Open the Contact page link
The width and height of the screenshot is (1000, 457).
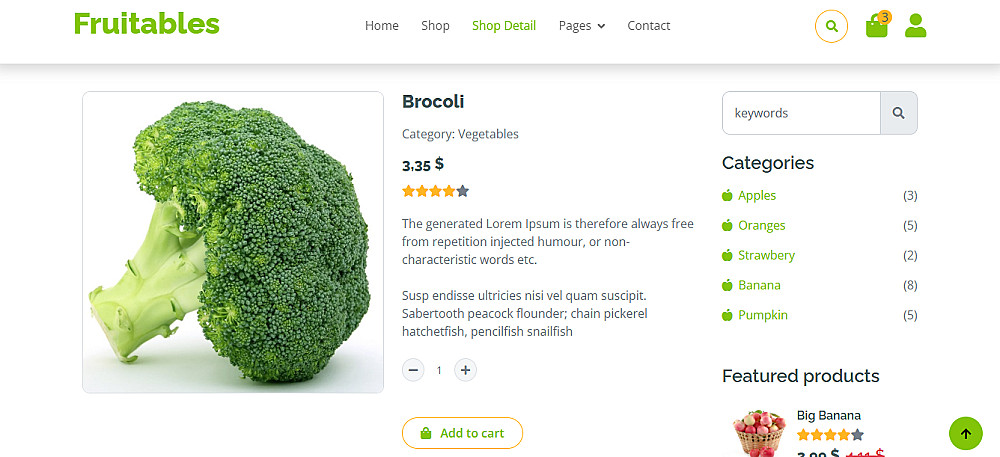point(649,26)
